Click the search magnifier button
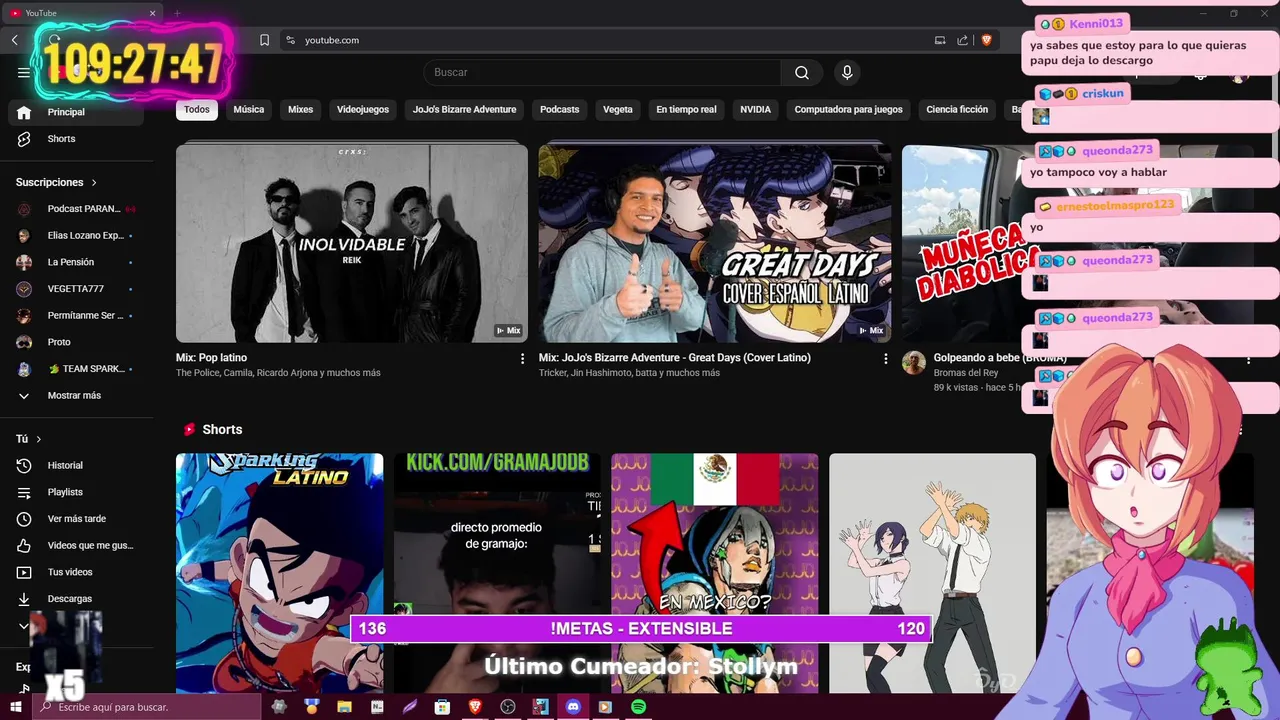Screen dimensions: 1280x720 802,72
